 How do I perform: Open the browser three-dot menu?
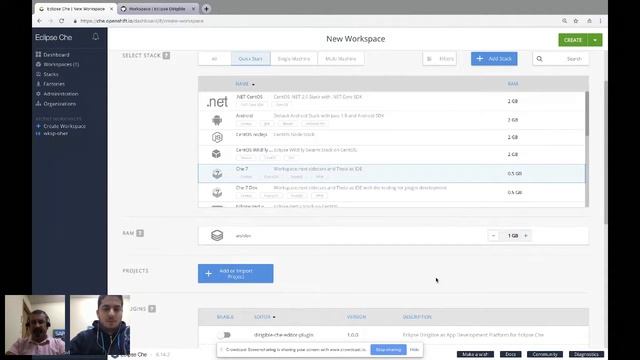[600, 21]
